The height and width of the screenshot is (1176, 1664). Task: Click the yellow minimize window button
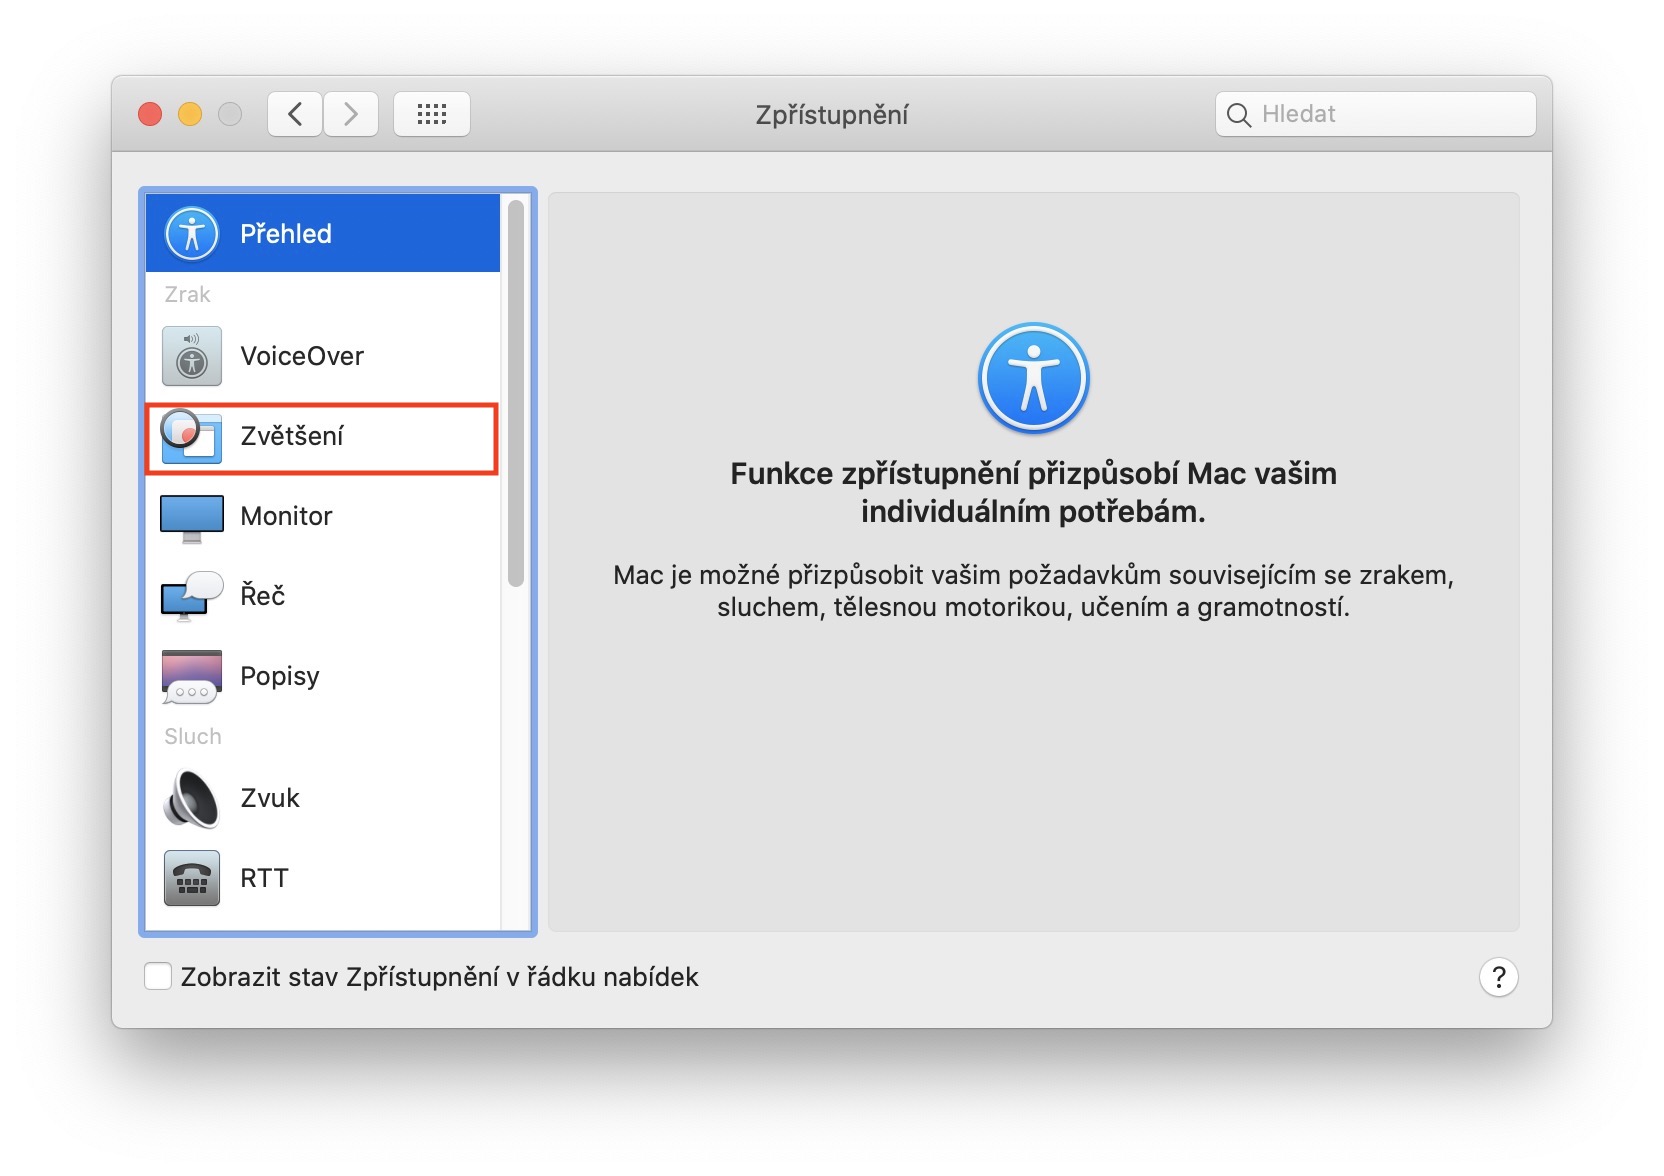coord(190,114)
